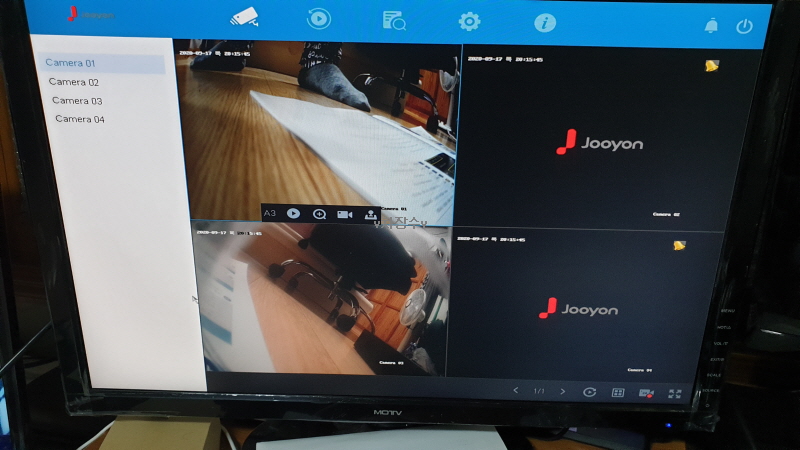Open the settings gear icon

click(469, 21)
